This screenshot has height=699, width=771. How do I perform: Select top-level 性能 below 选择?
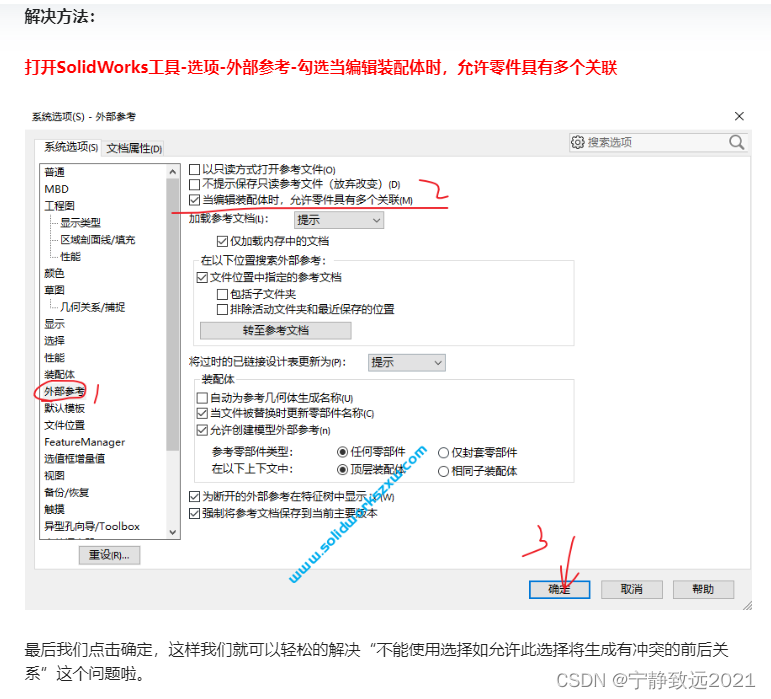click(x=54, y=358)
